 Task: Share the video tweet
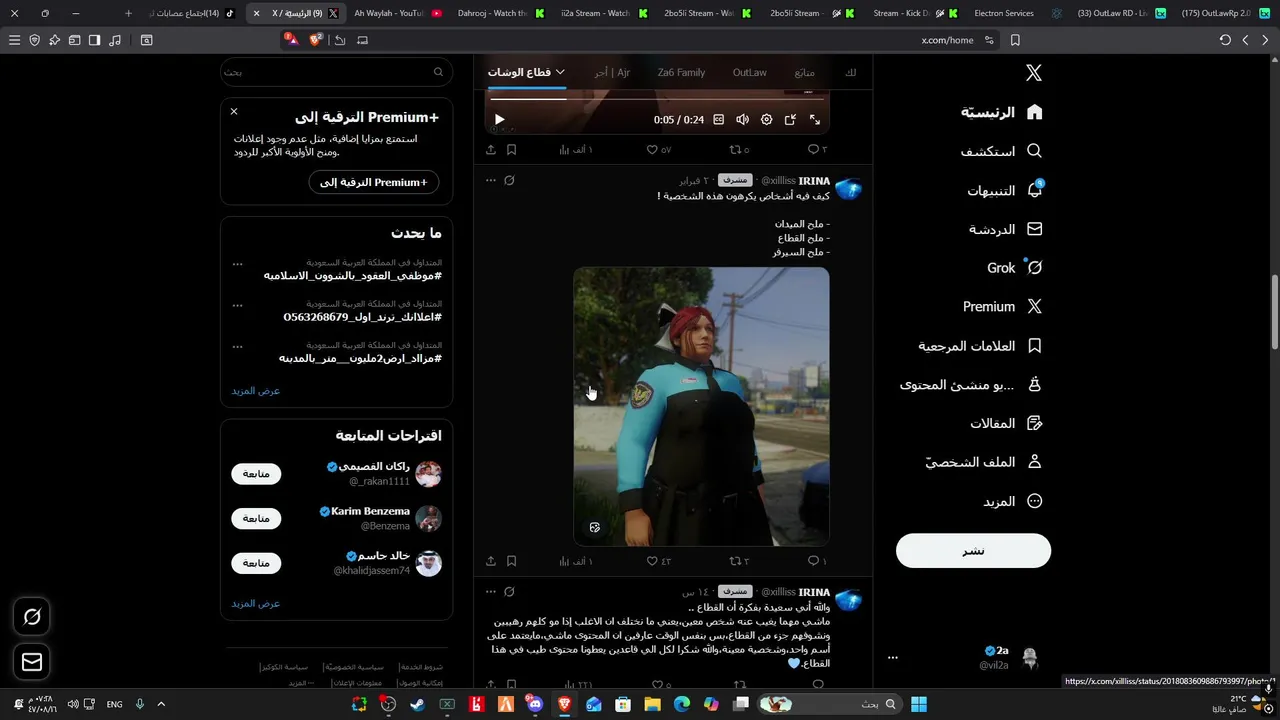tap(491, 149)
